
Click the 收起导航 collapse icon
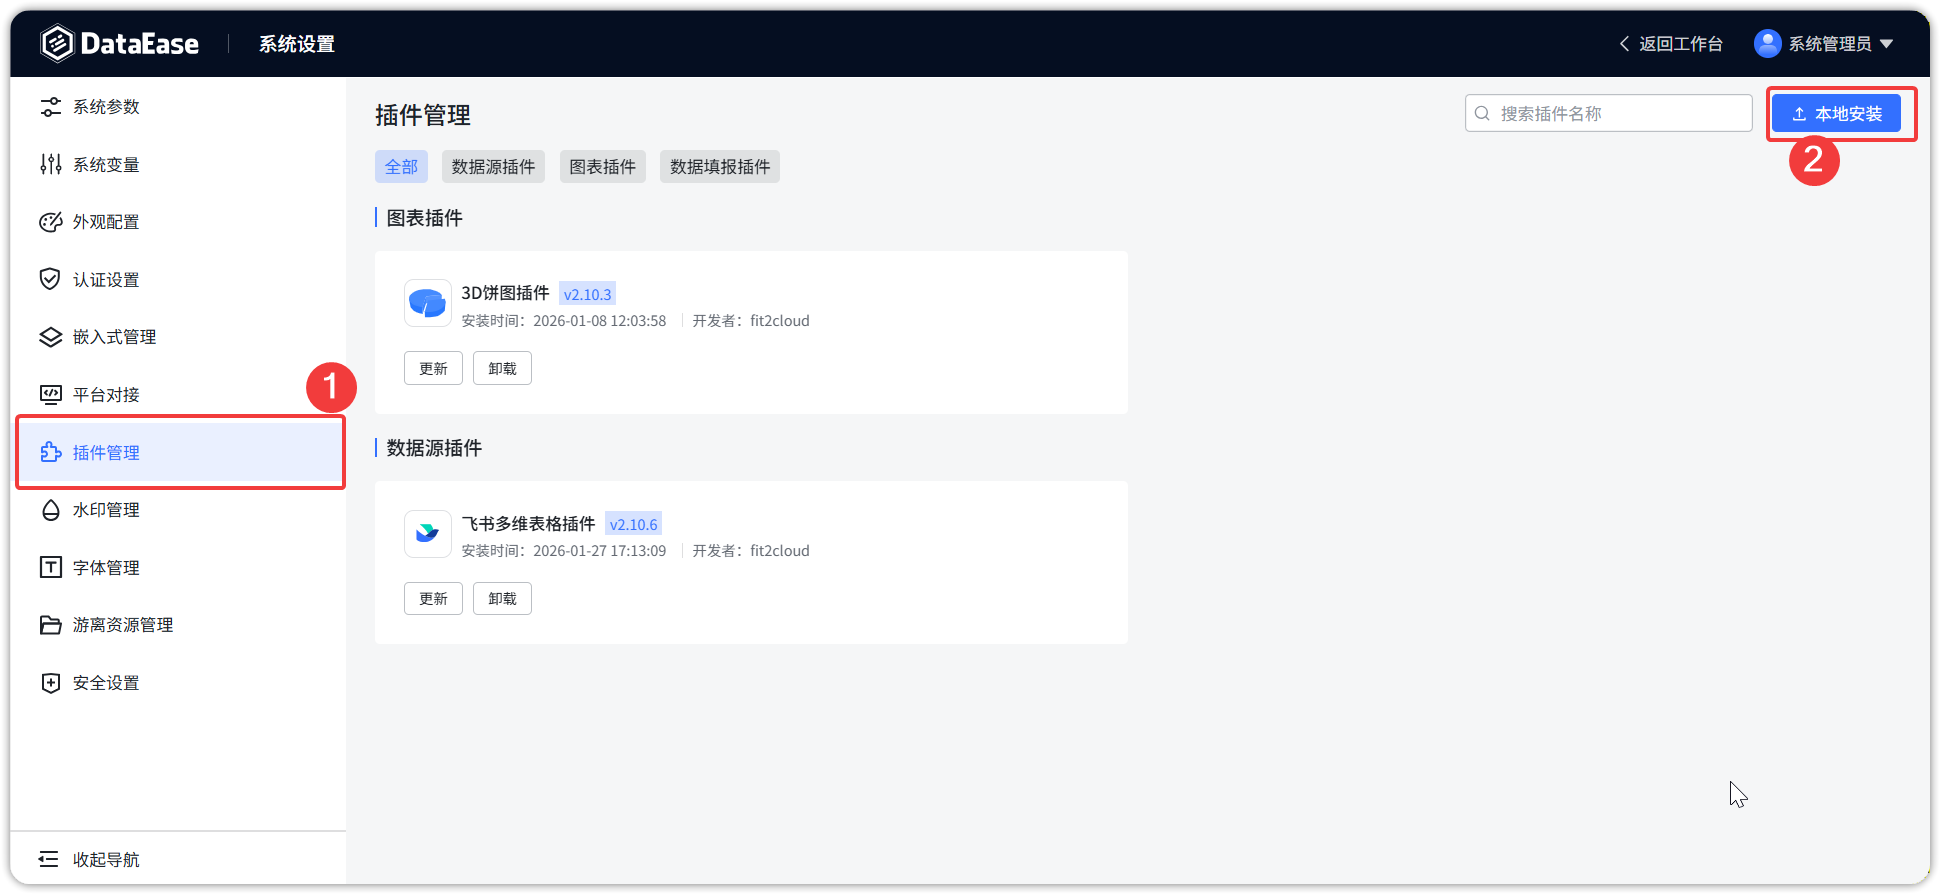48,860
